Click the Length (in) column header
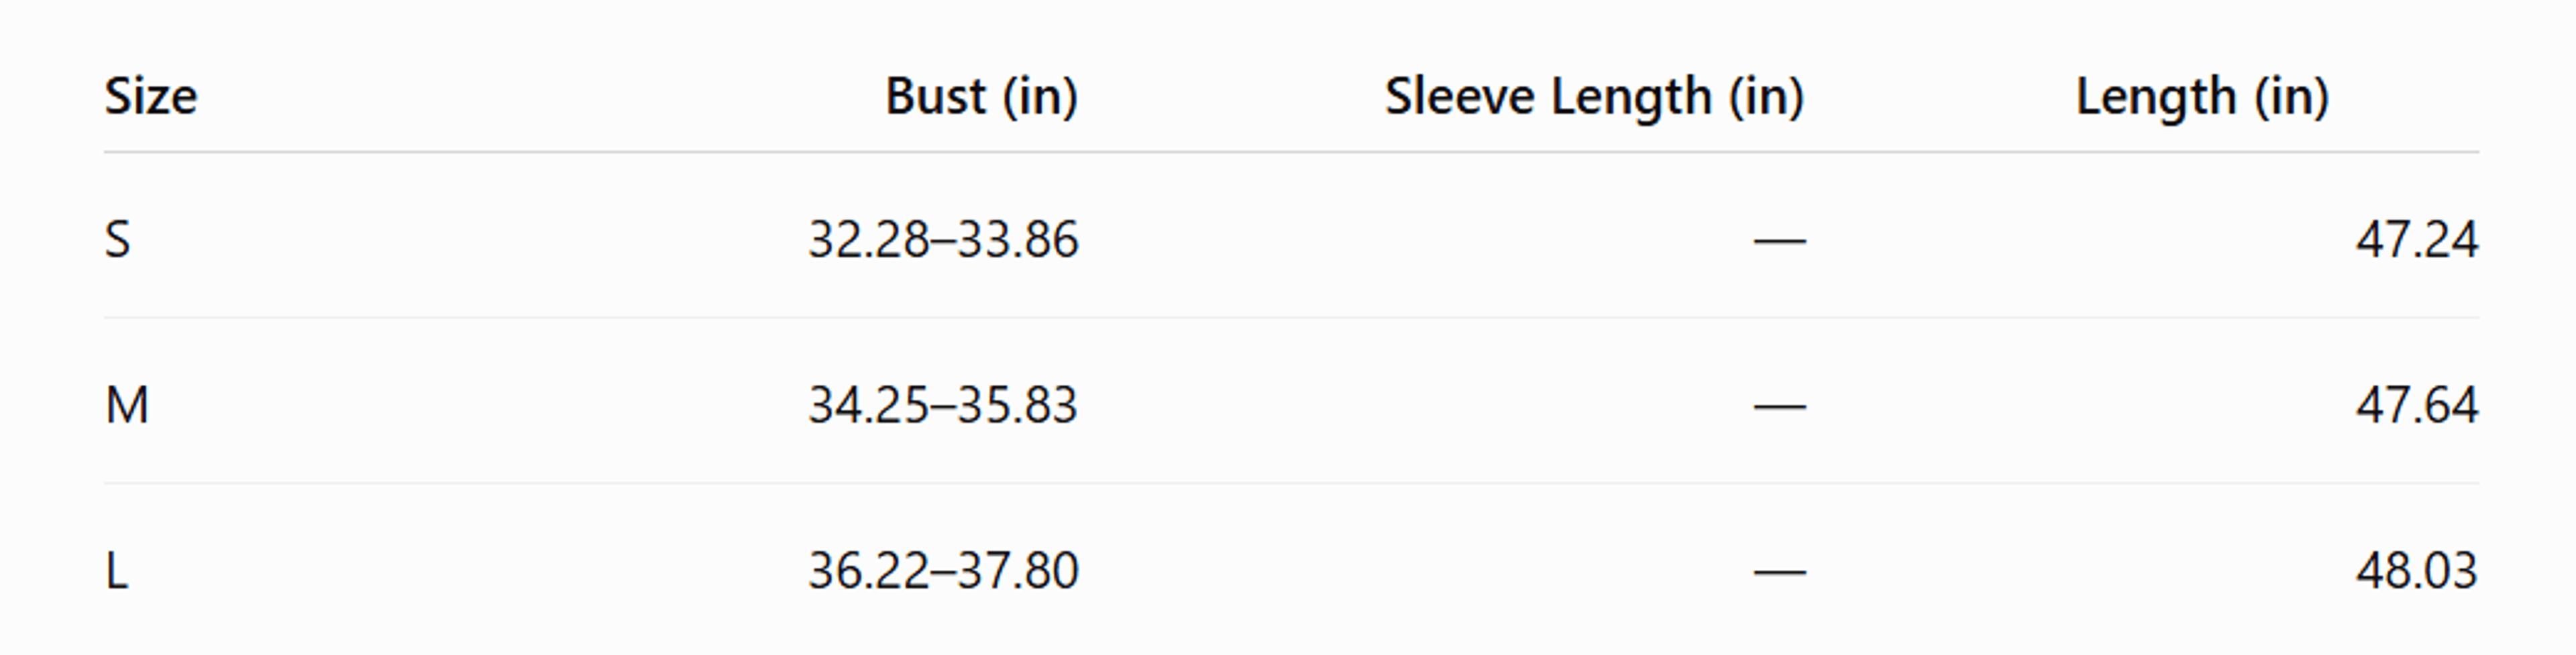The width and height of the screenshot is (2576, 655). (2203, 97)
